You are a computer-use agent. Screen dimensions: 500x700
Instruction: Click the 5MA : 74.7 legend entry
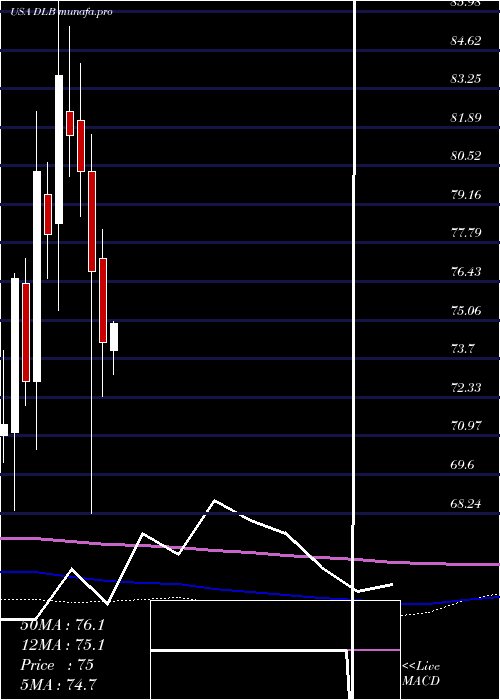click(x=59, y=685)
